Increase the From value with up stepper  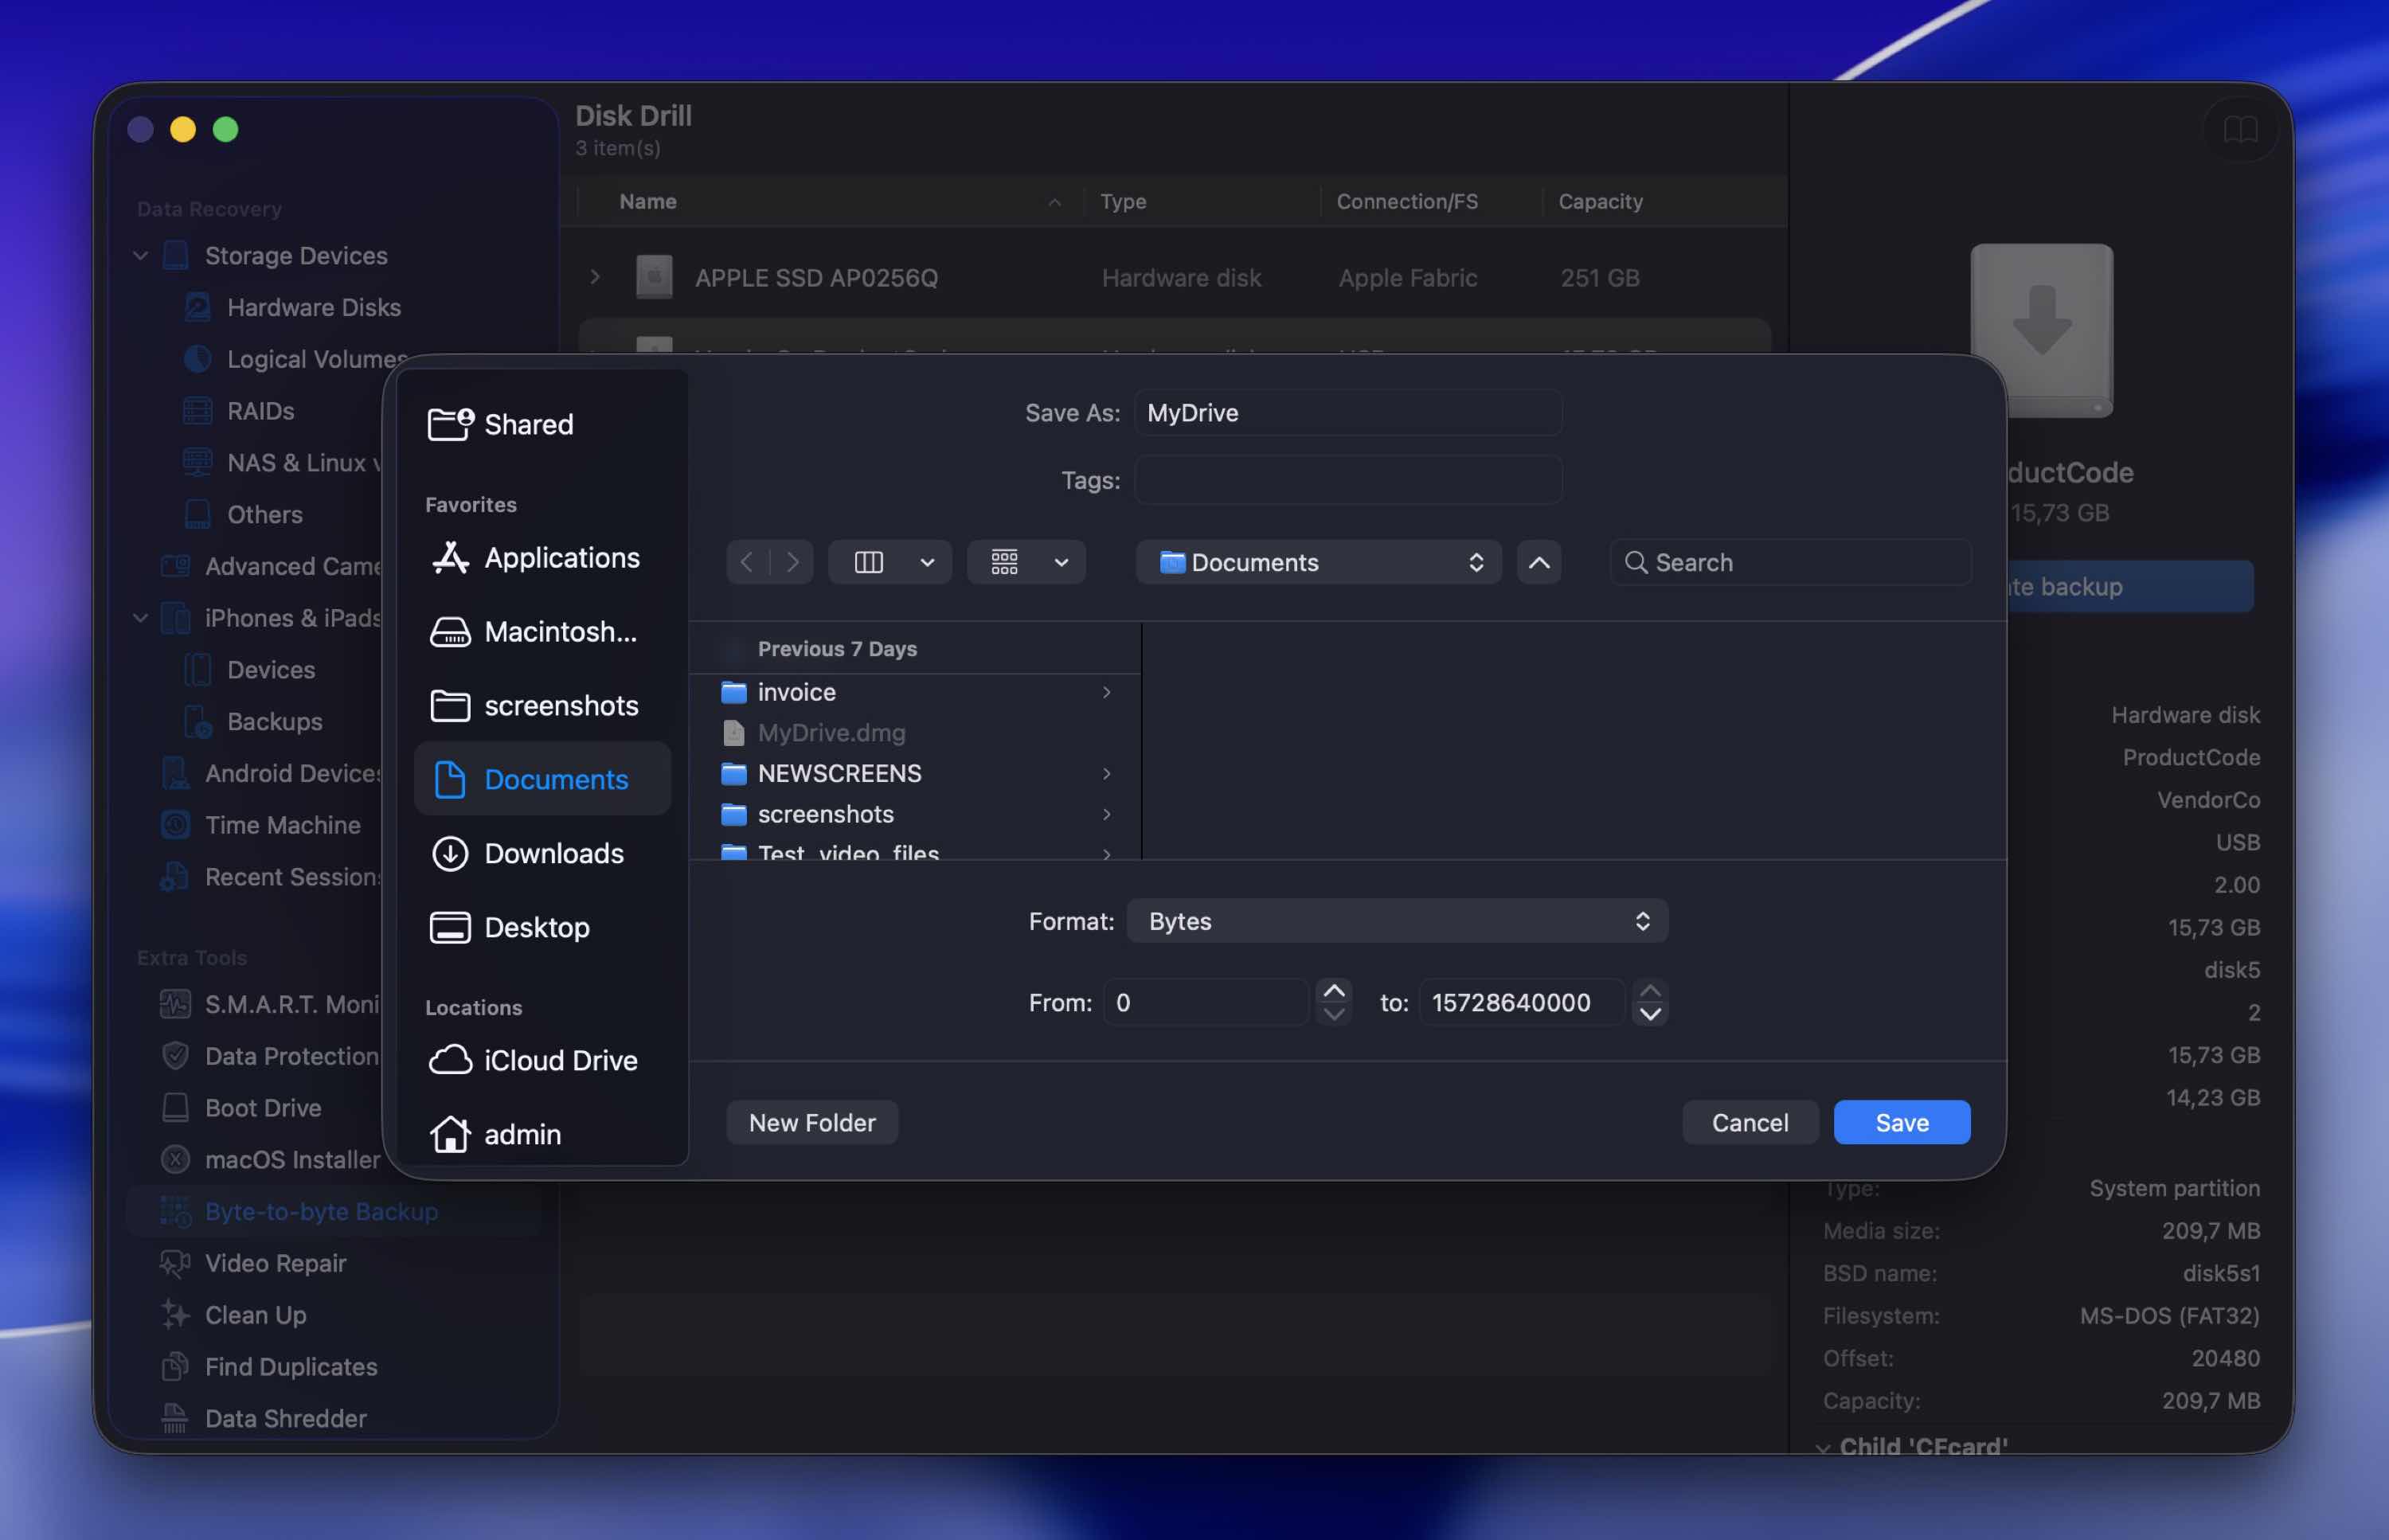click(x=1333, y=990)
